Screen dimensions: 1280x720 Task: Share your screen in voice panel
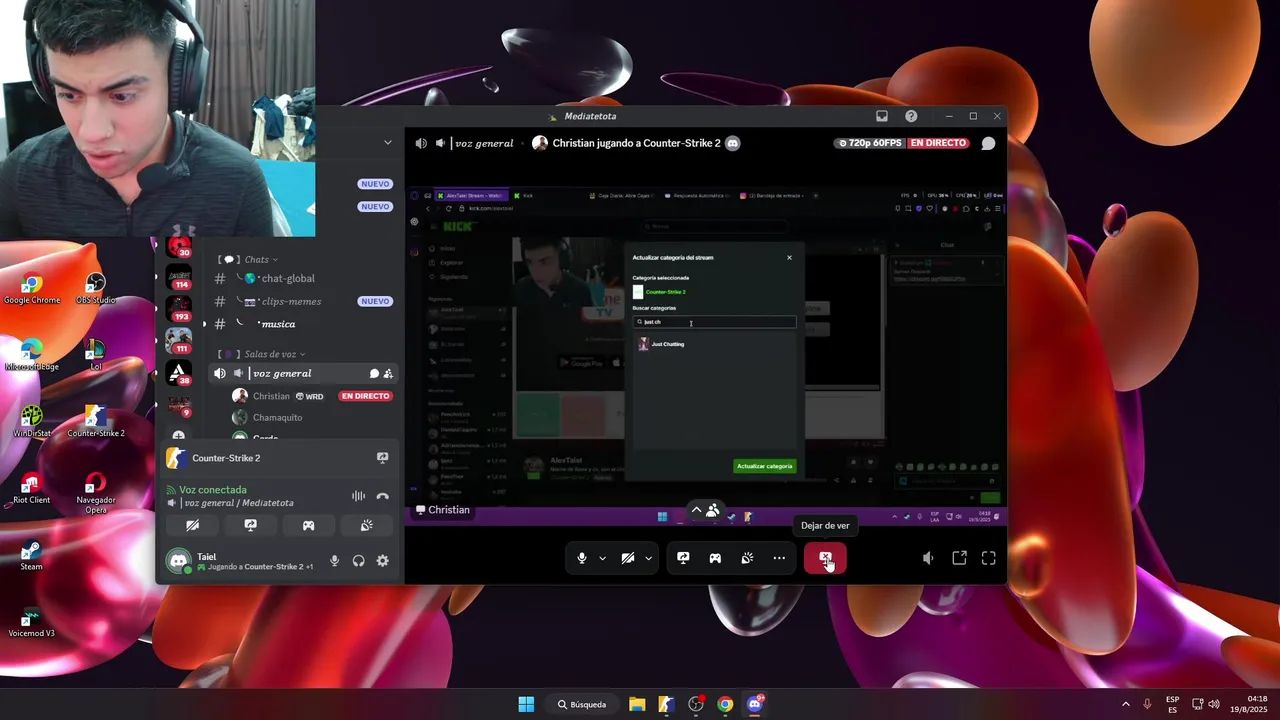coord(250,525)
